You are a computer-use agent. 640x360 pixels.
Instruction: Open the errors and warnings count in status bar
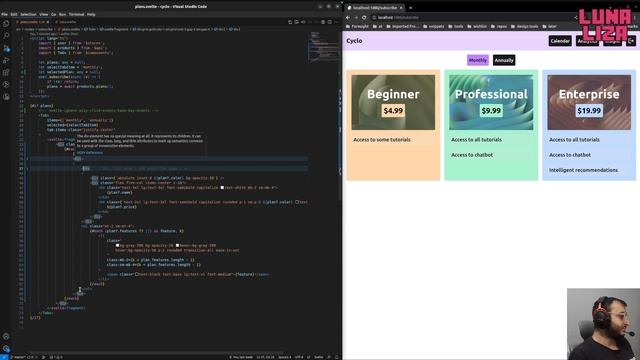click(56, 357)
